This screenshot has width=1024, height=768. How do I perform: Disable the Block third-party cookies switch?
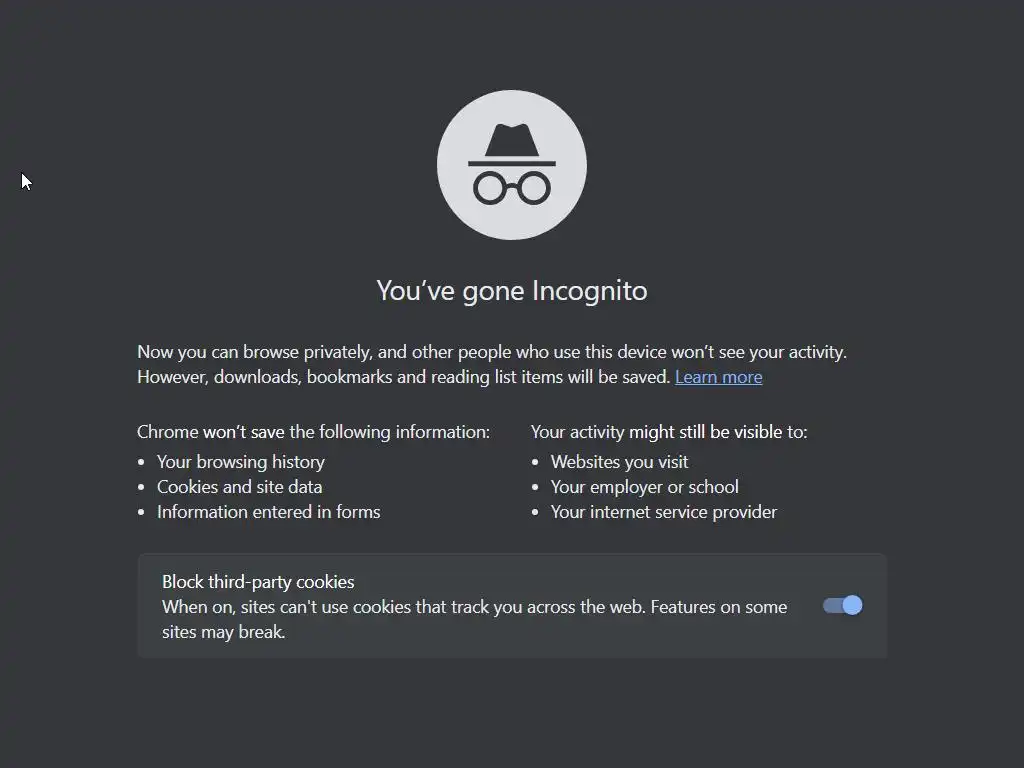[842, 605]
